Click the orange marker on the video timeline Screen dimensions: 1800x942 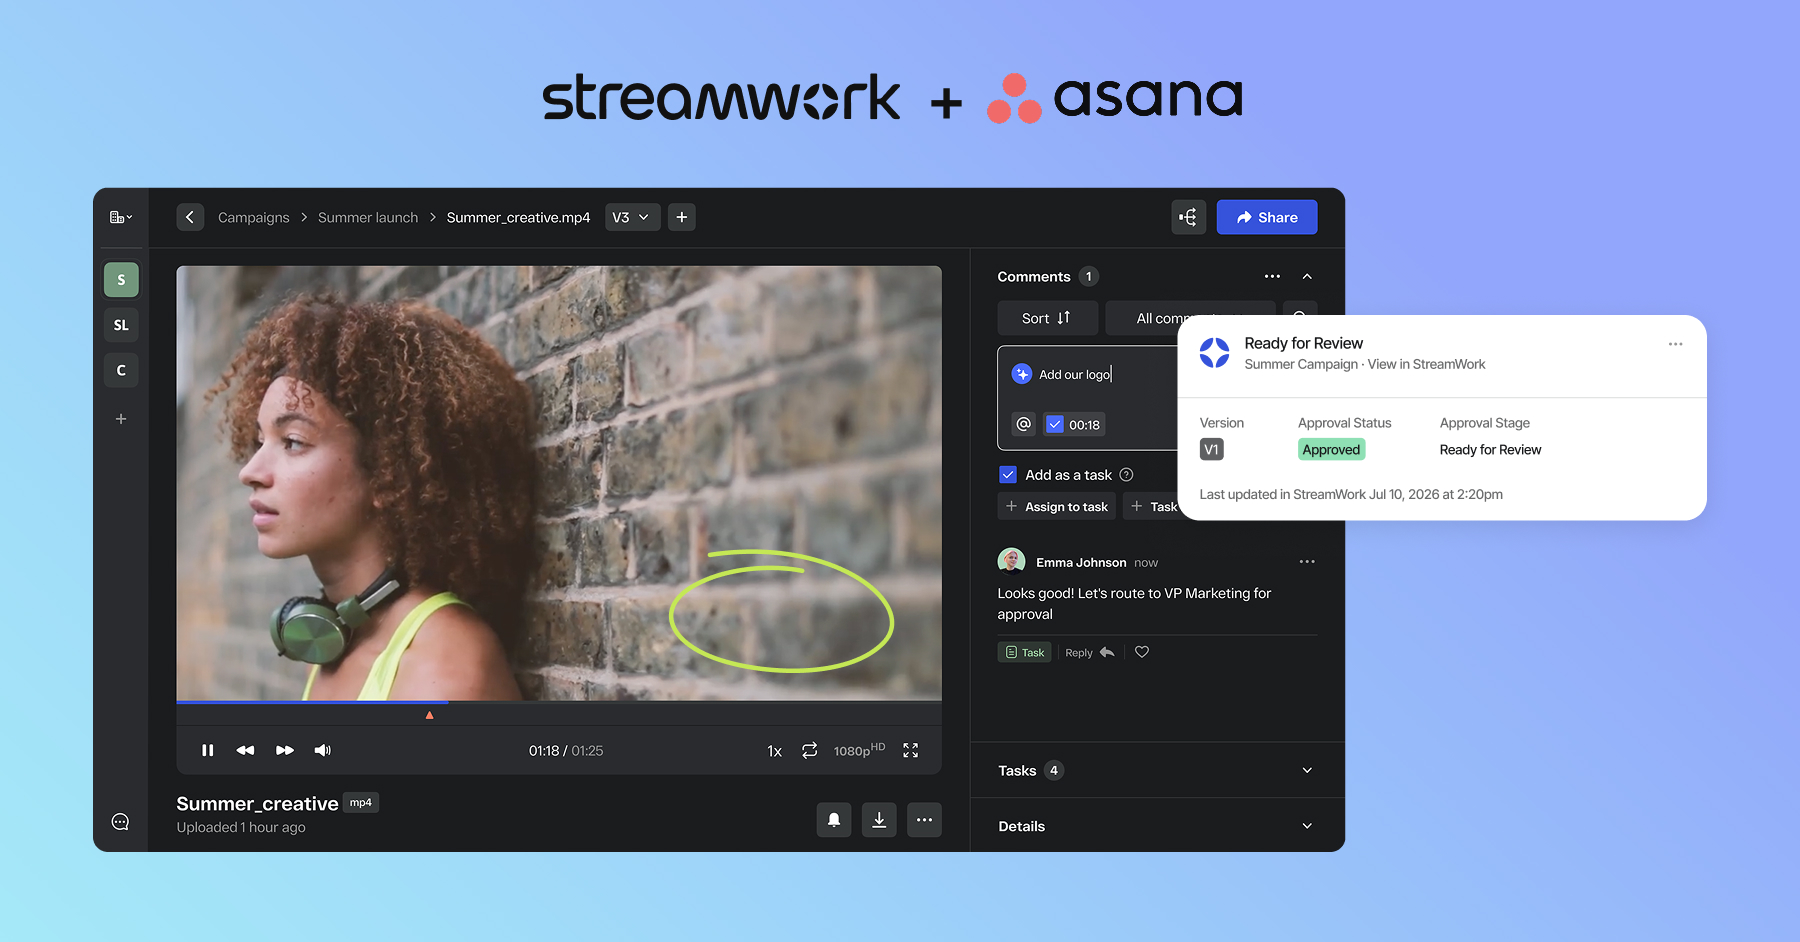(x=428, y=714)
